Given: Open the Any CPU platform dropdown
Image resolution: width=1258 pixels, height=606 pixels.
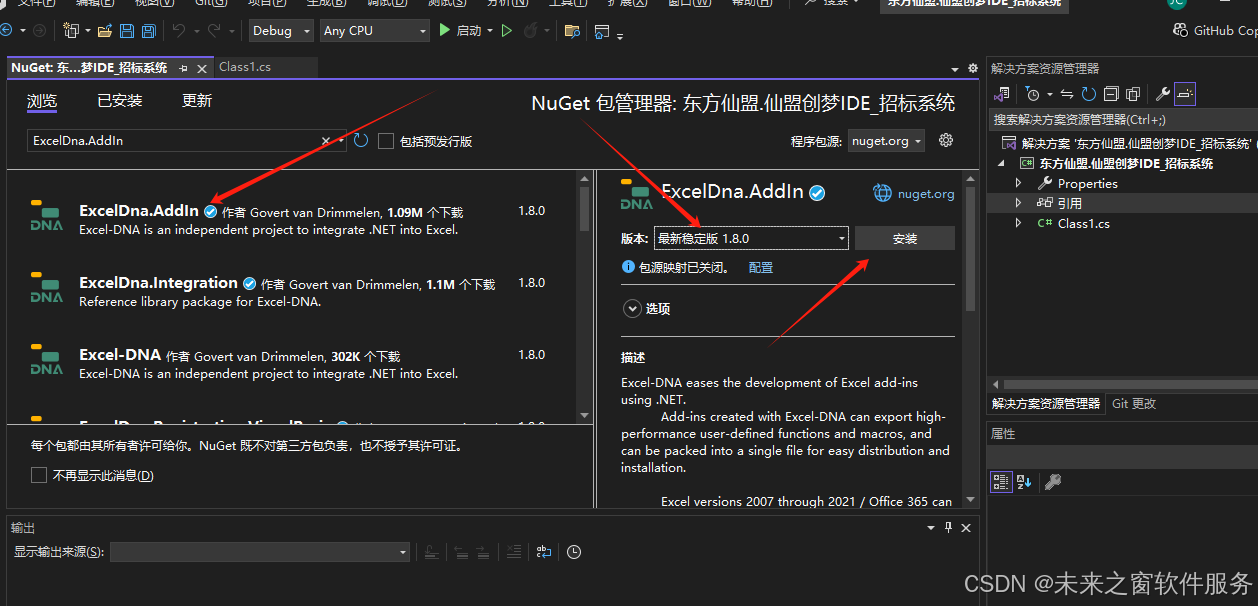Looking at the screenshot, I should pos(375,31).
